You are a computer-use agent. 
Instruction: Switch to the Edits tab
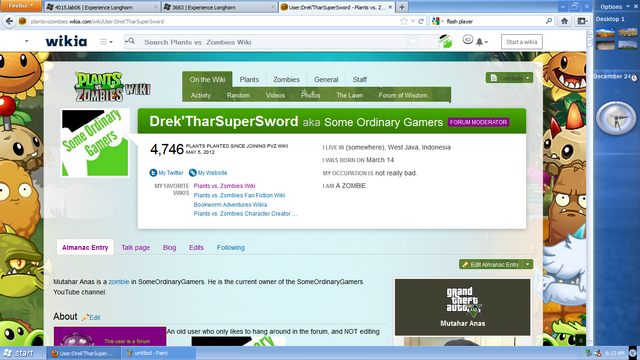tap(196, 247)
